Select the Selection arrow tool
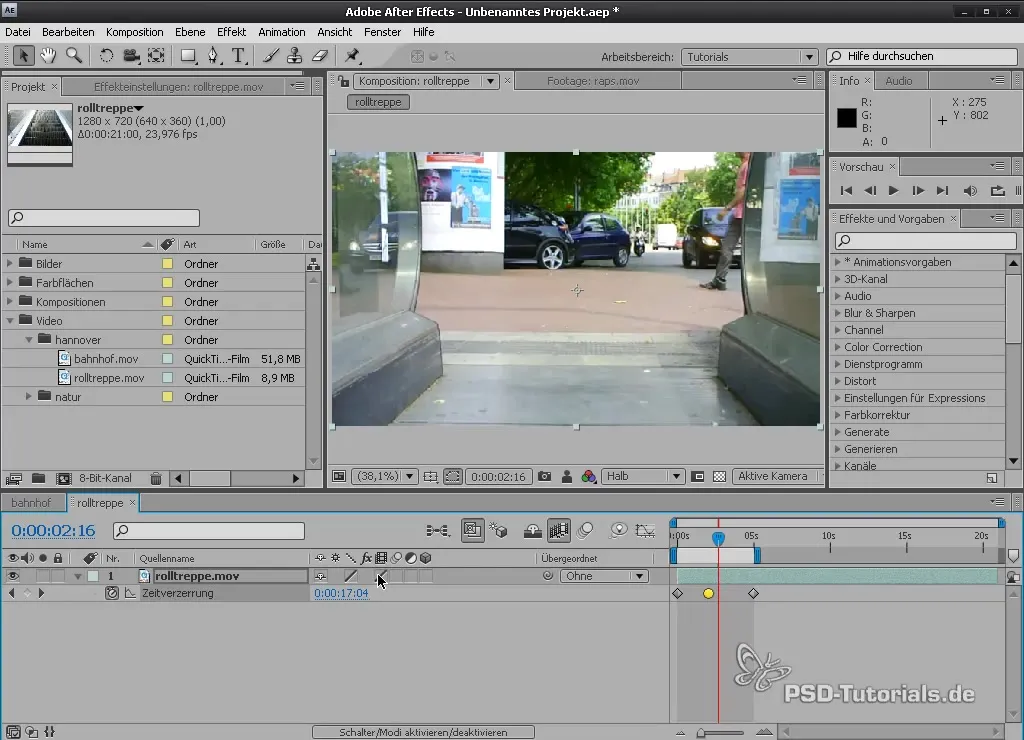1024x740 pixels. point(23,56)
